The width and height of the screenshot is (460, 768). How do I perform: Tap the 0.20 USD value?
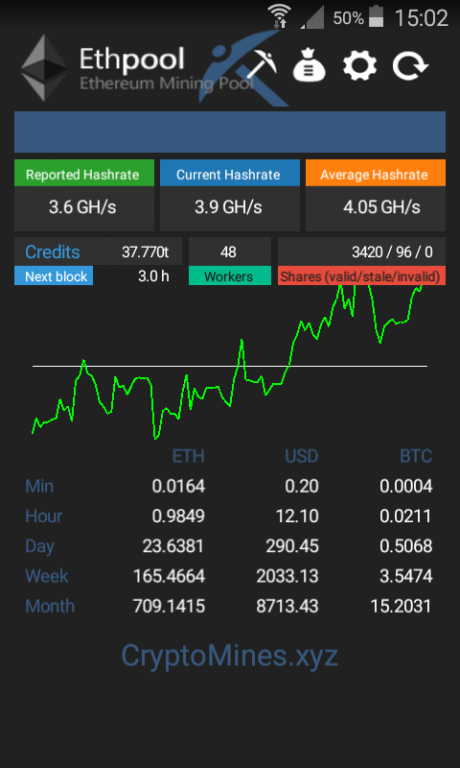coord(302,486)
